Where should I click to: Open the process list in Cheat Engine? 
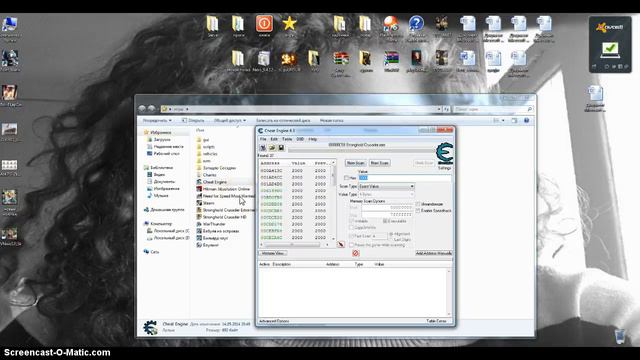(263, 148)
